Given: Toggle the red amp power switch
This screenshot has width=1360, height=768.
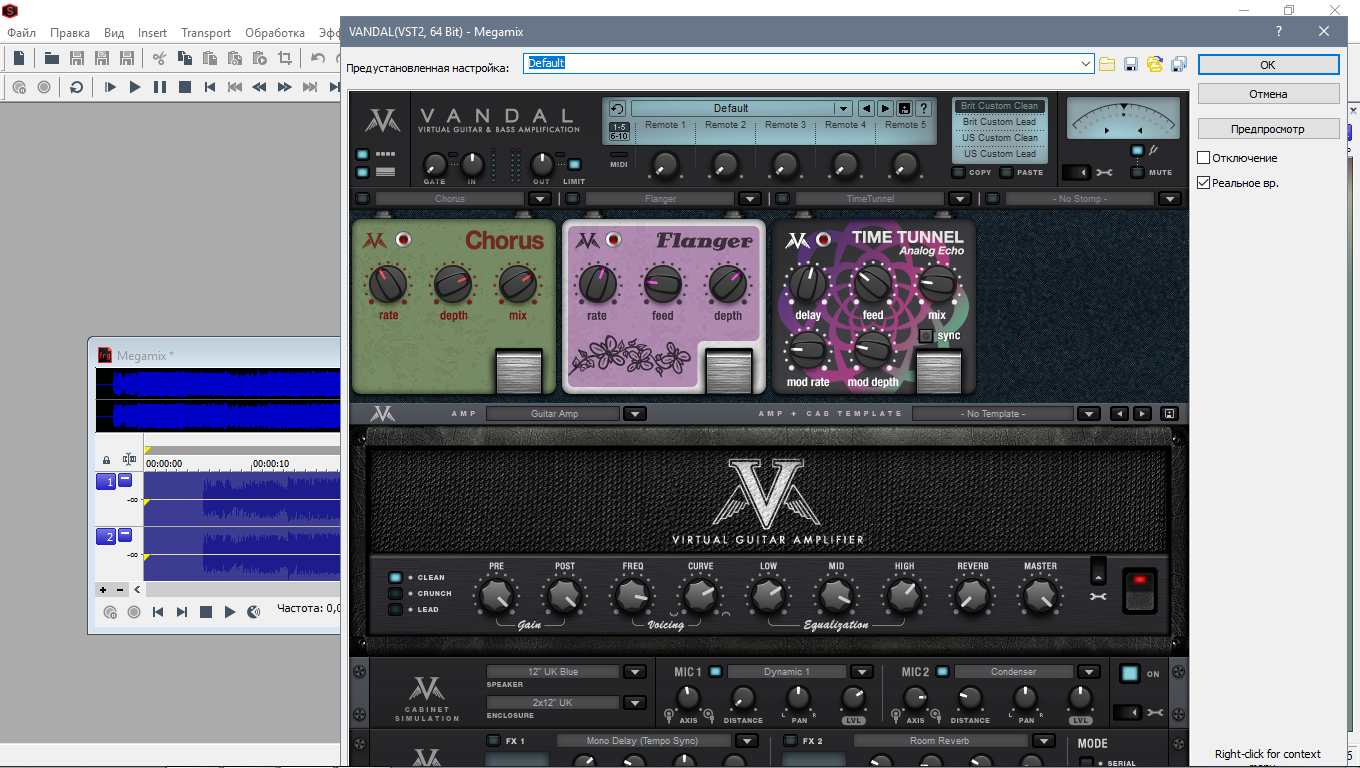Looking at the screenshot, I should click(1139, 589).
